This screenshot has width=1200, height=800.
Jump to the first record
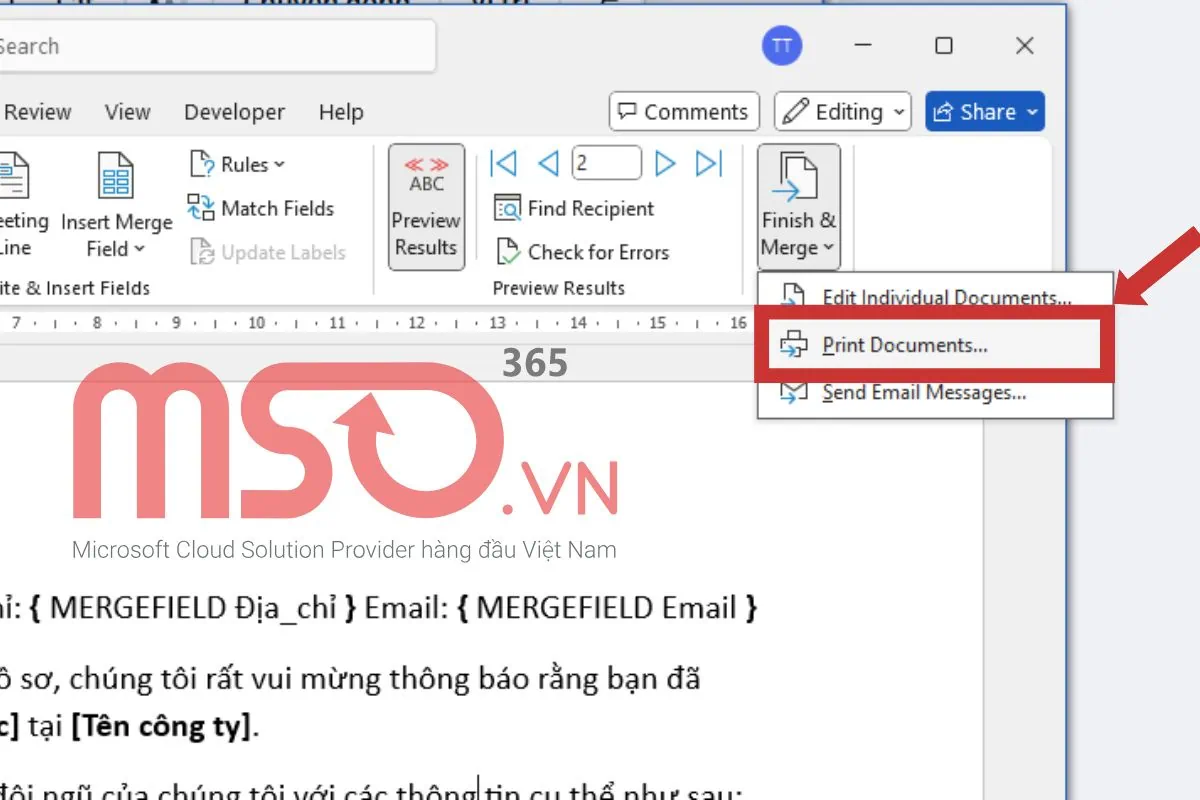click(503, 163)
